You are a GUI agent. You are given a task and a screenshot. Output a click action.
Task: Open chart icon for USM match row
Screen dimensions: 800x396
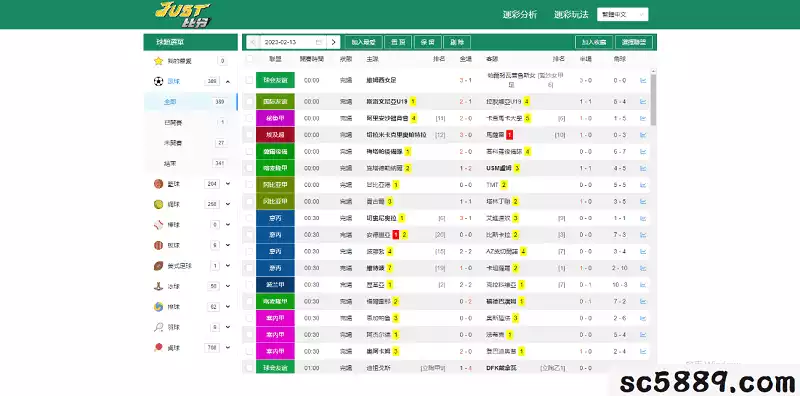pyautogui.click(x=643, y=168)
